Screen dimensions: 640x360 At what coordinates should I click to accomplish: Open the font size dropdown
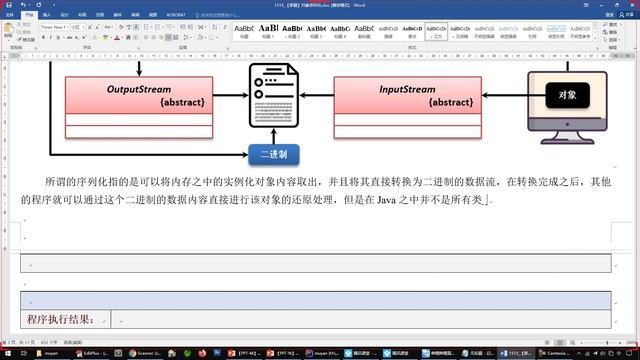tap(83, 27)
